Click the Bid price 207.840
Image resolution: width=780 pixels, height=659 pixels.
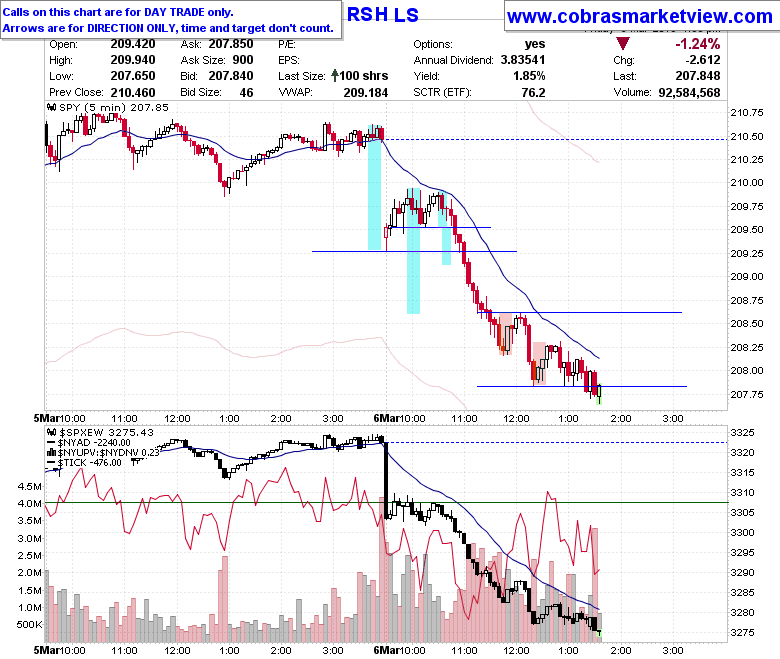click(231, 76)
